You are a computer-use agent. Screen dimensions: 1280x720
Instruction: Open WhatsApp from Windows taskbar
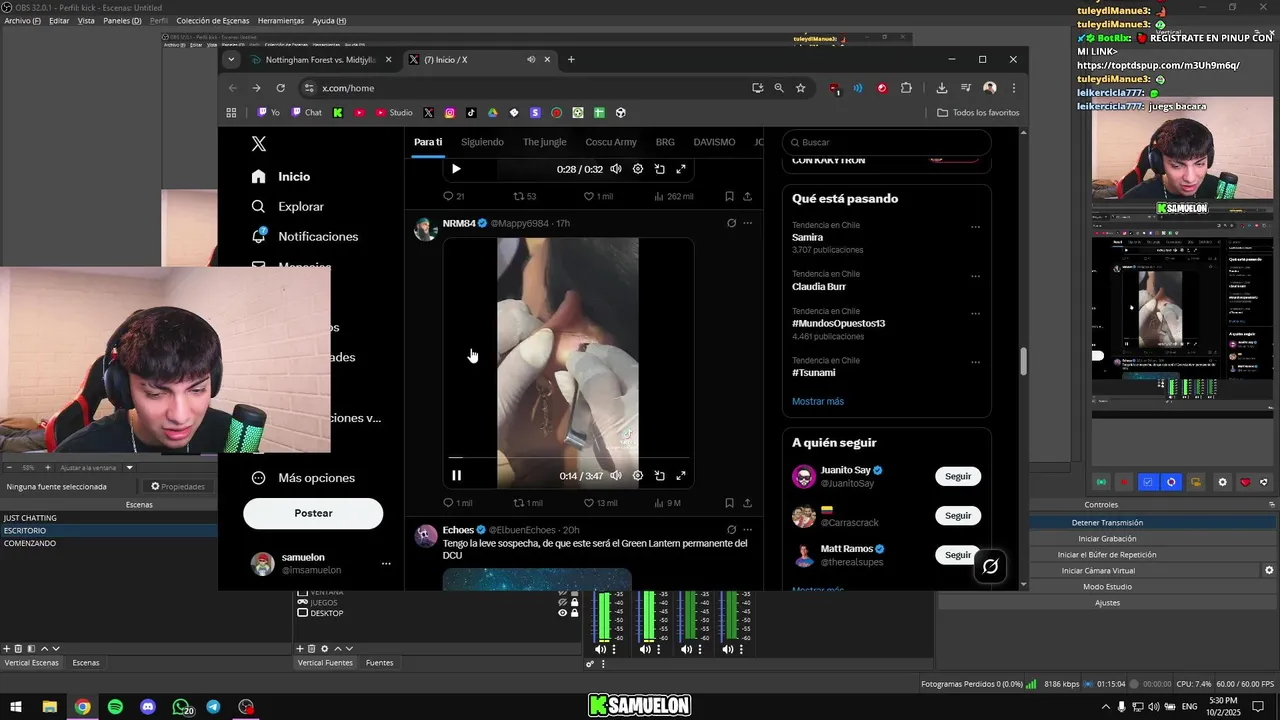[x=181, y=707]
